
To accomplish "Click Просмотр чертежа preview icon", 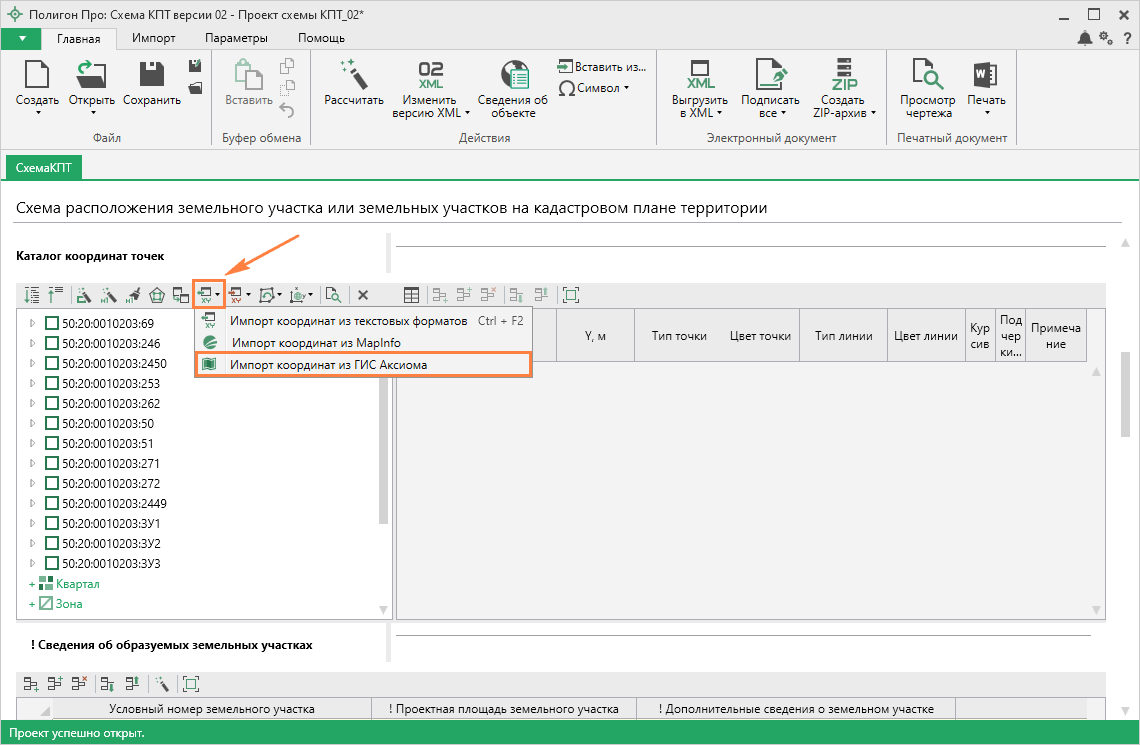I will tap(926, 75).
